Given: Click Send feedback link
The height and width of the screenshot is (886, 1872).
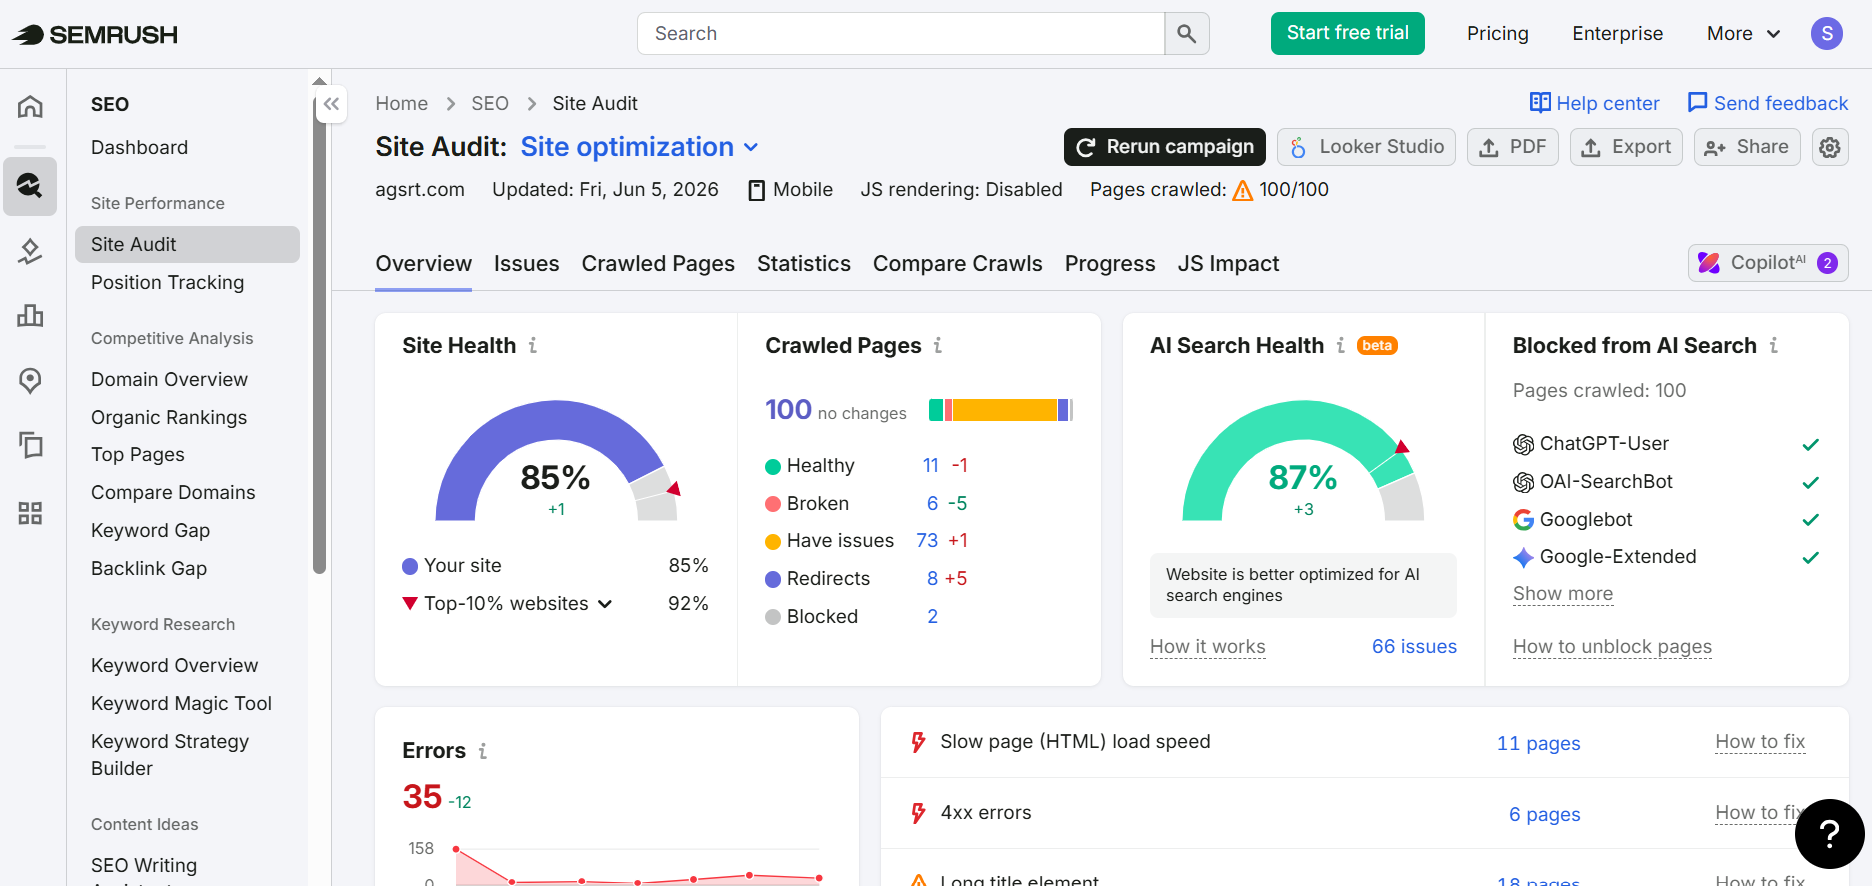Looking at the screenshot, I should pyautogui.click(x=1768, y=103).
